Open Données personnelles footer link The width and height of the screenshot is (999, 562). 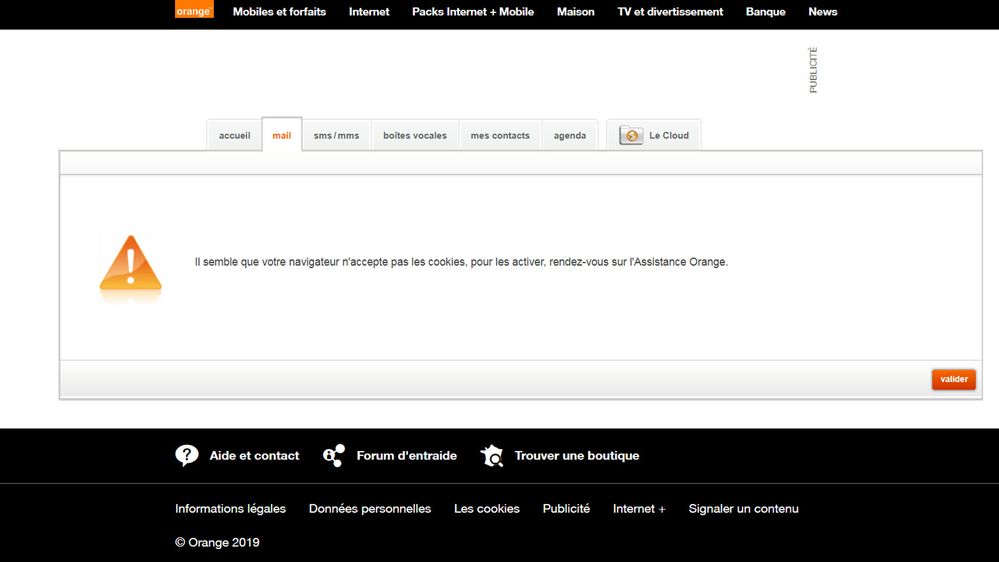click(x=370, y=508)
